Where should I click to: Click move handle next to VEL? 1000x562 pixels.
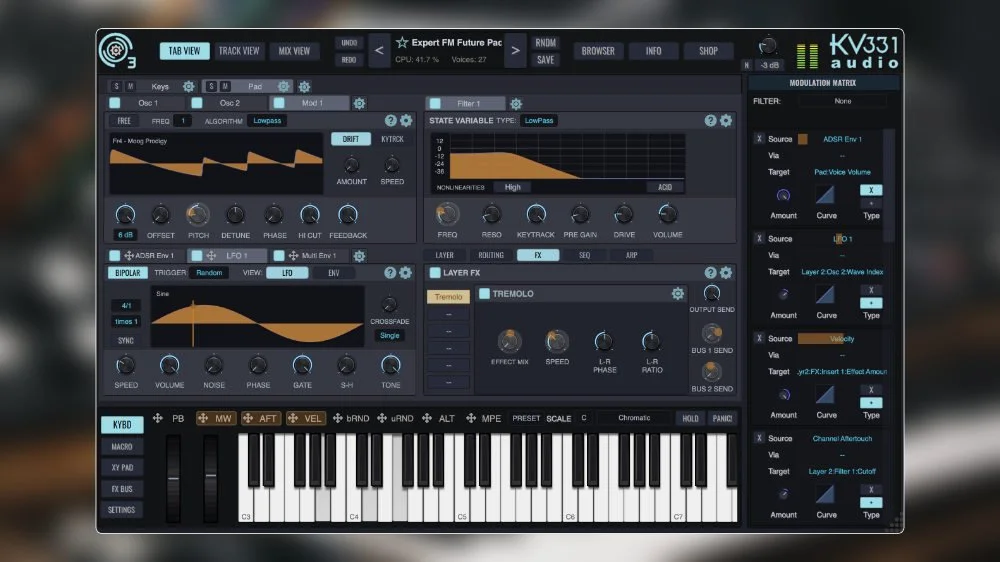(x=293, y=418)
